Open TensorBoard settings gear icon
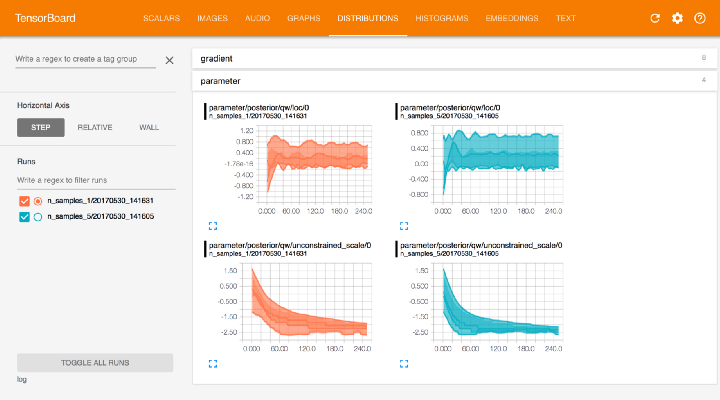Image resolution: width=720 pixels, height=400 pixels. 677,18
